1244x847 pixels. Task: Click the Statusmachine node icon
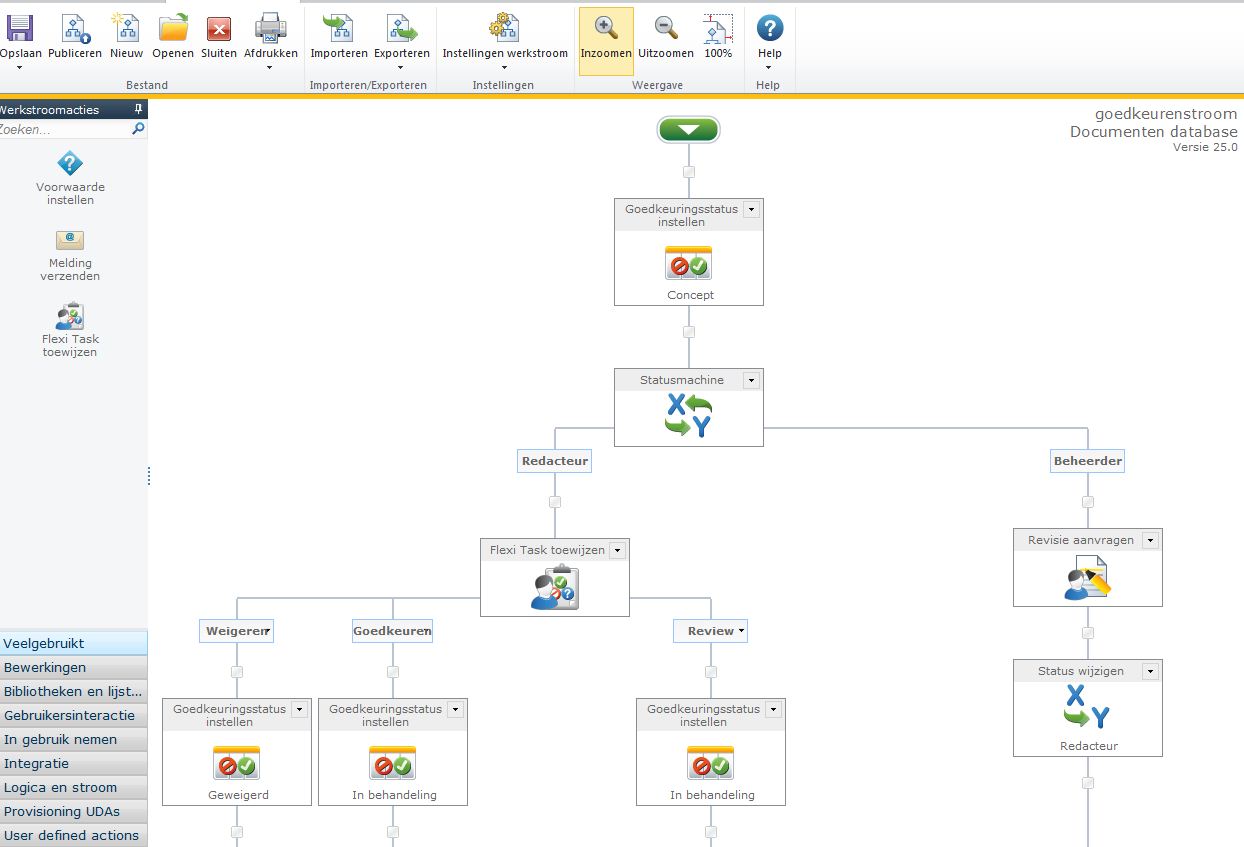pyautogui.click(x=688, y=413)
